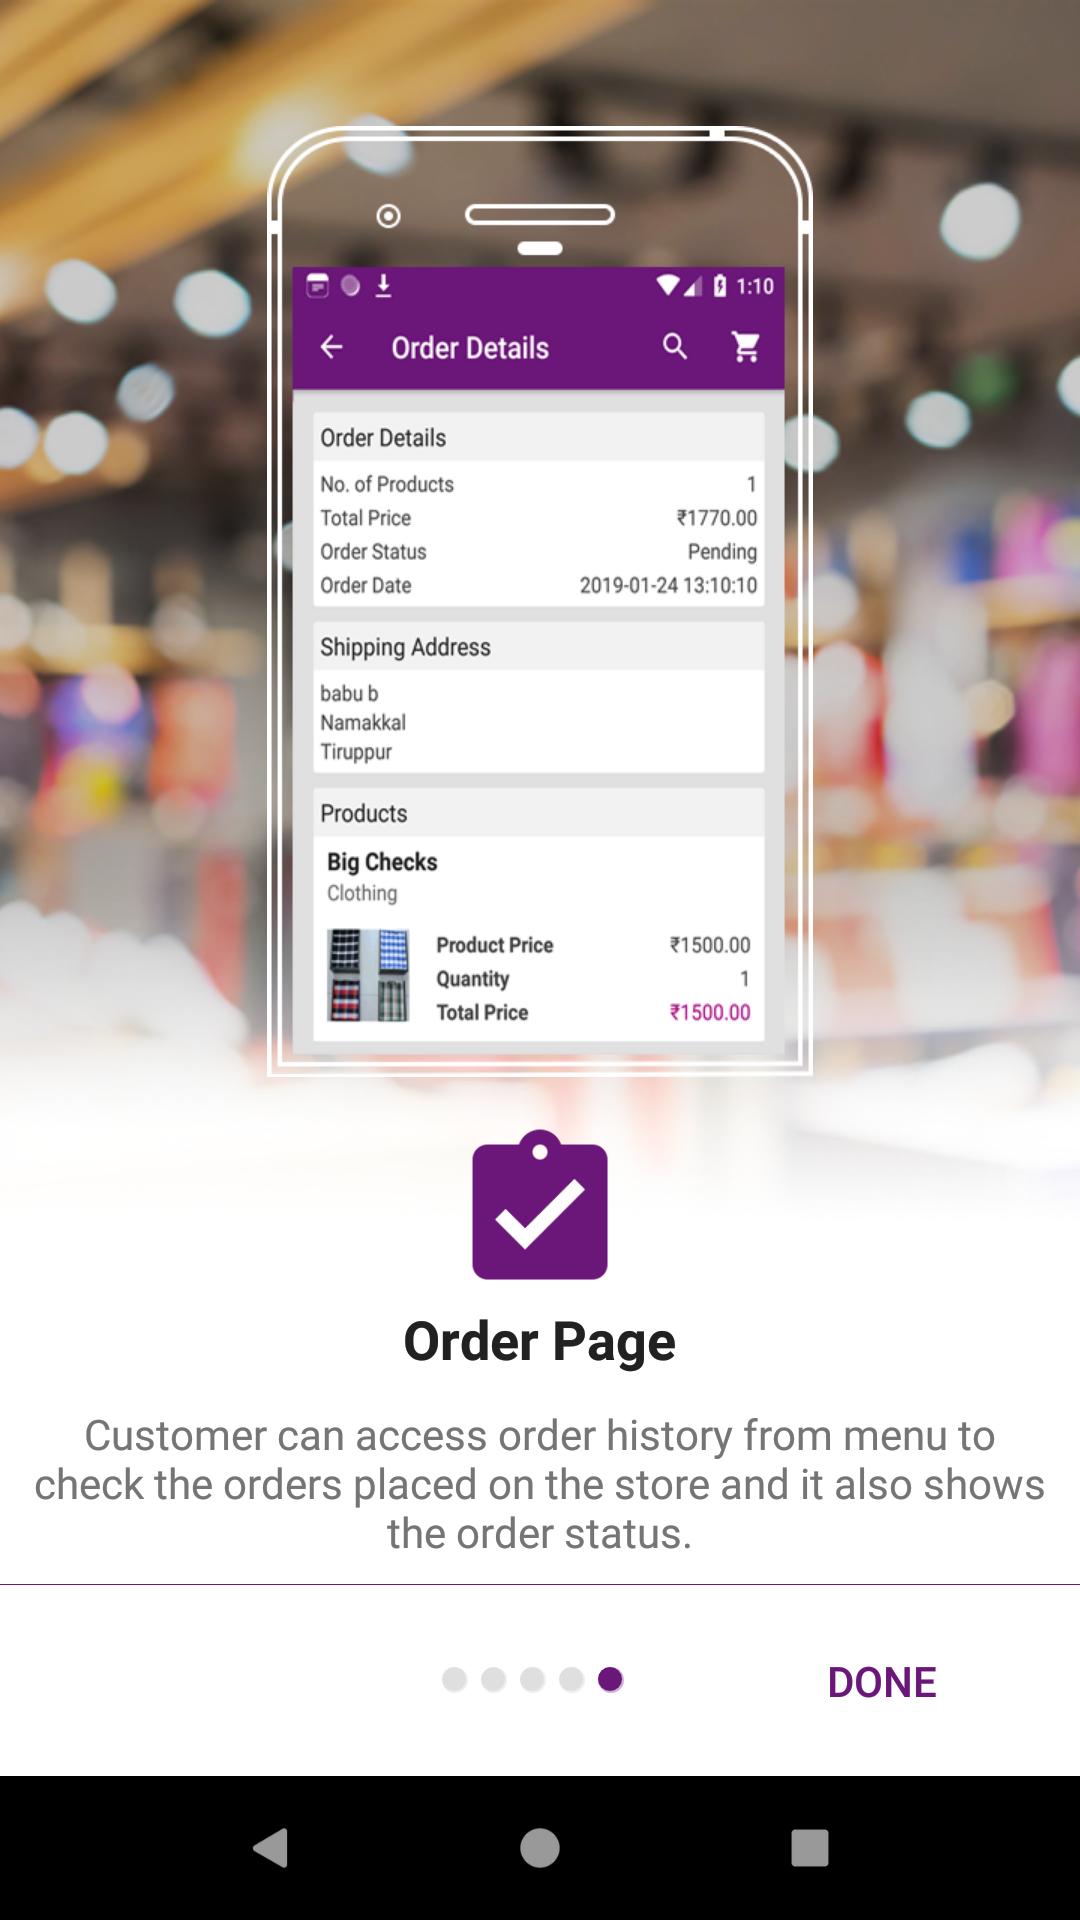Go to fourth onboarding page dot

coord(571,1679)
